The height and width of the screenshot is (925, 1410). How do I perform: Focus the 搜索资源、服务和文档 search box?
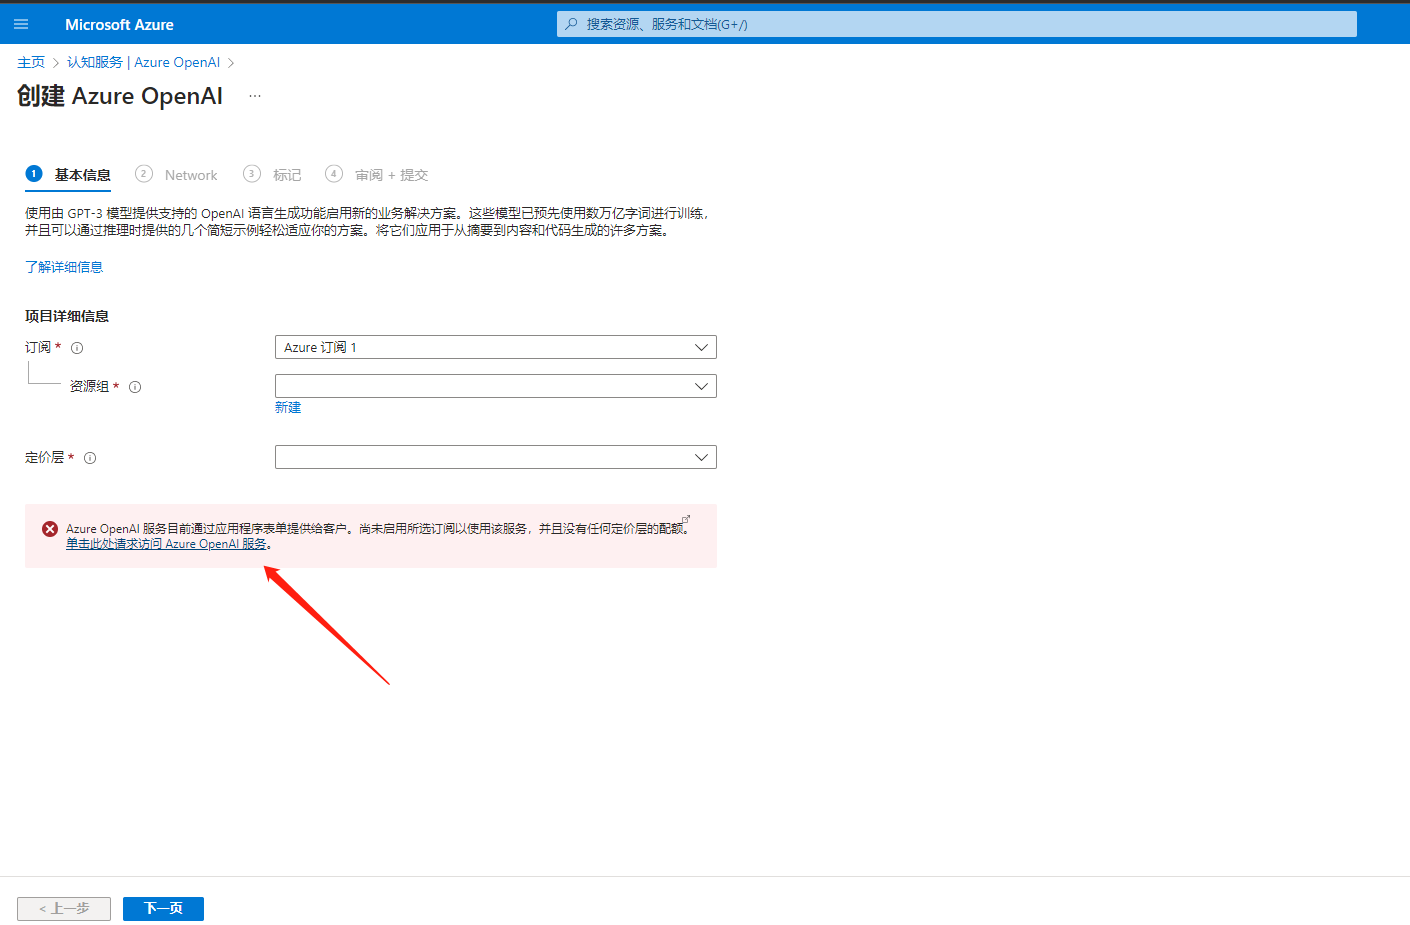point(957,24)
